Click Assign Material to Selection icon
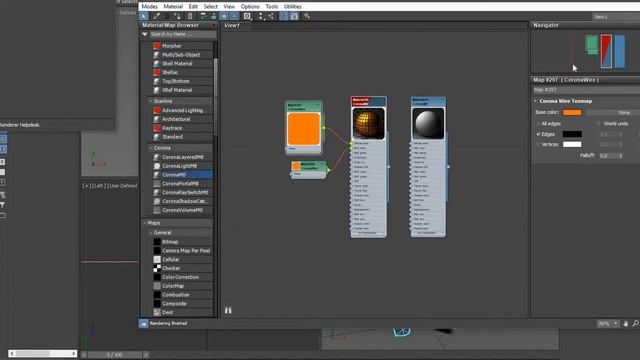The width and height of the screenshot is (640, 360). click(177, 16)
